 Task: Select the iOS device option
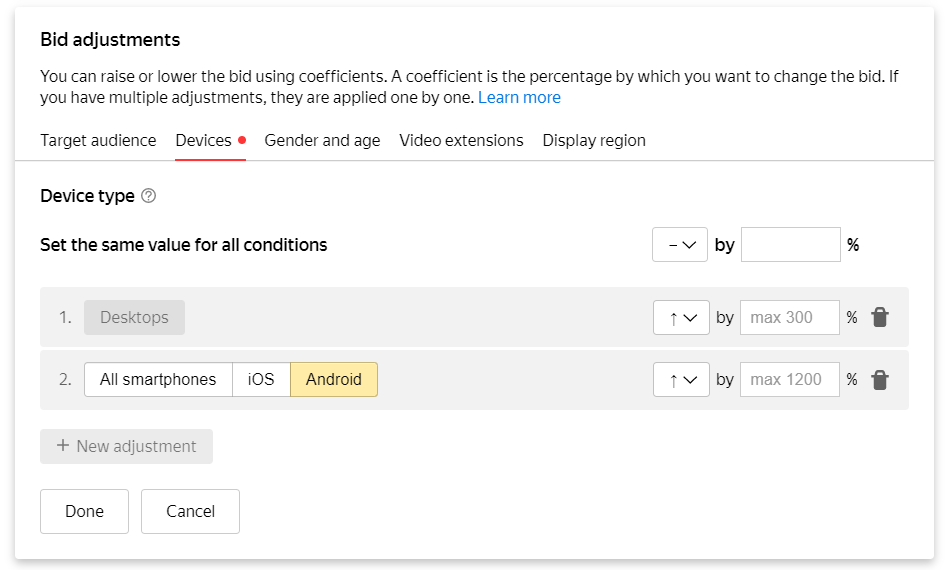click(x=261, y=380)
